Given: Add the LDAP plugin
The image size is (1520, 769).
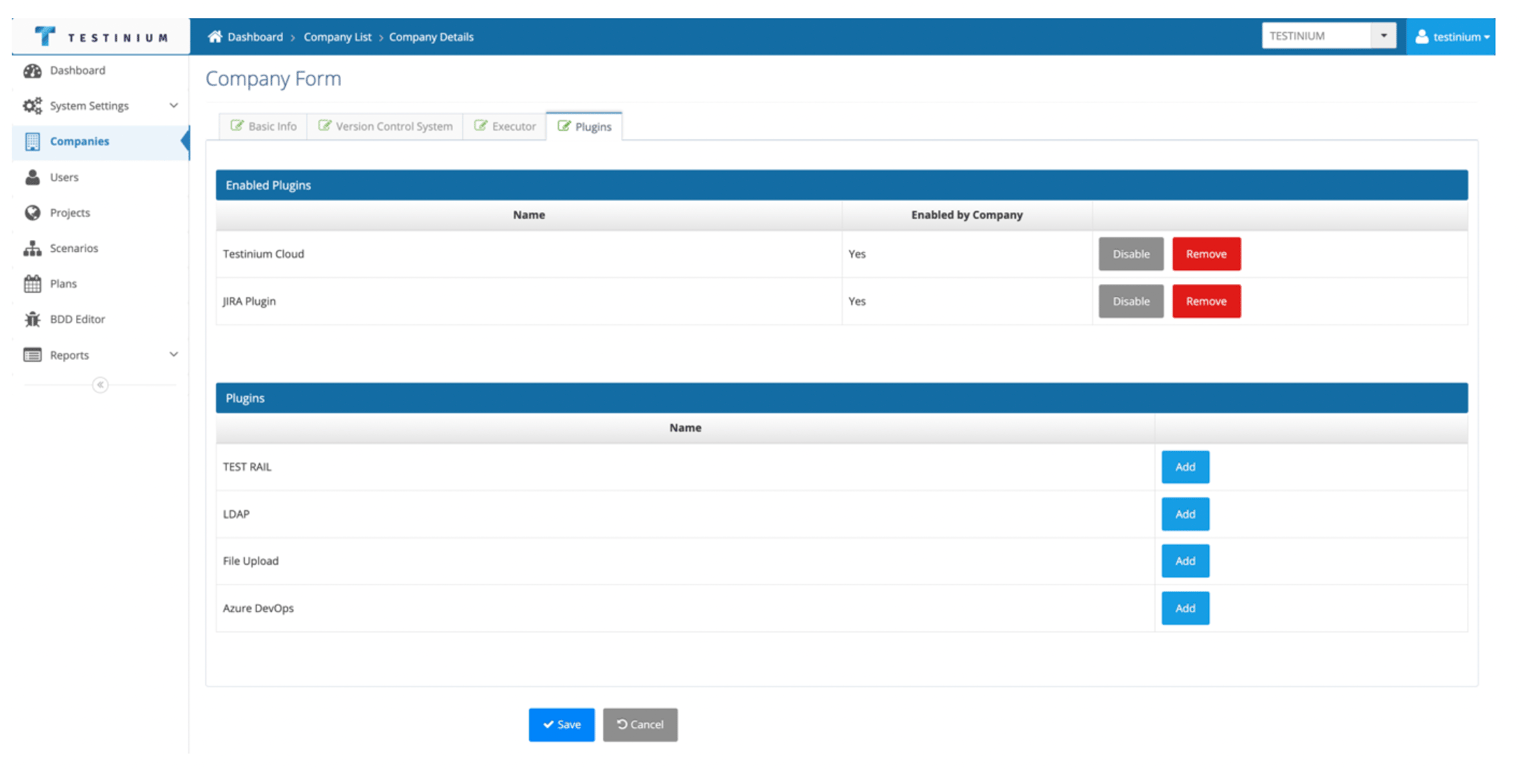Looking at the screenshot, I should [1185, 514].
